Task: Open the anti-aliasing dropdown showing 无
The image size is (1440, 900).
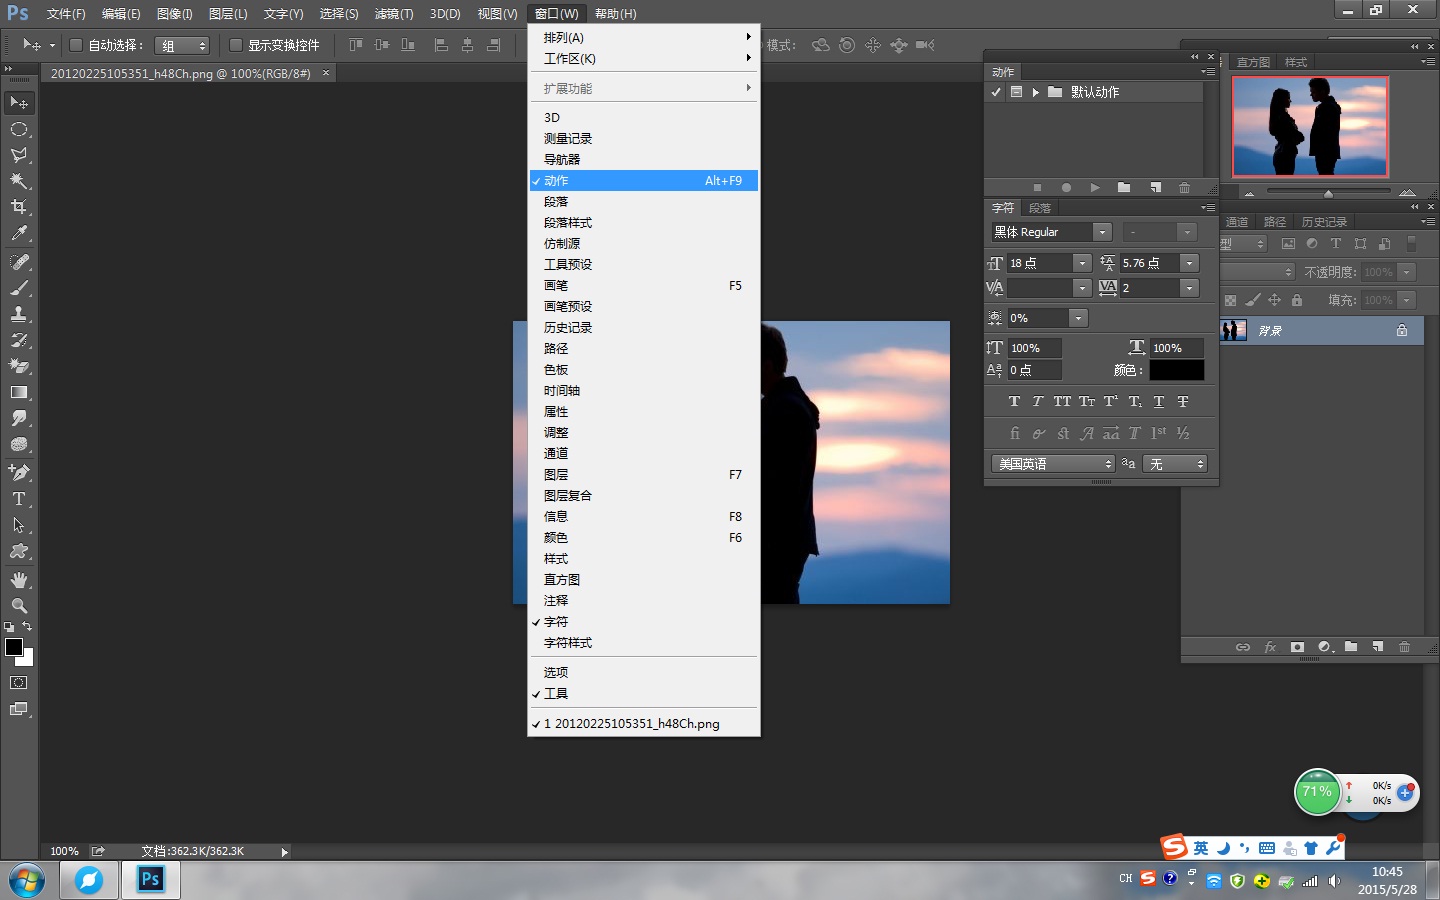Action: [1175, 464]
